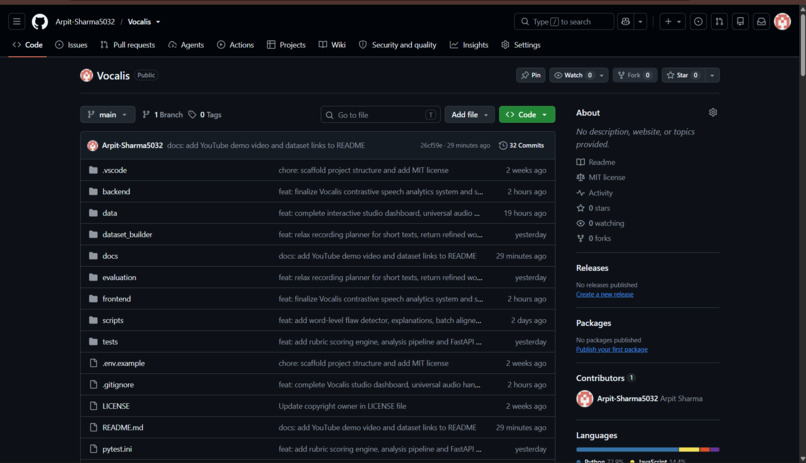Pin the Vocalis repository
Viewport: 806px width, 463px height.
[530, 75]
